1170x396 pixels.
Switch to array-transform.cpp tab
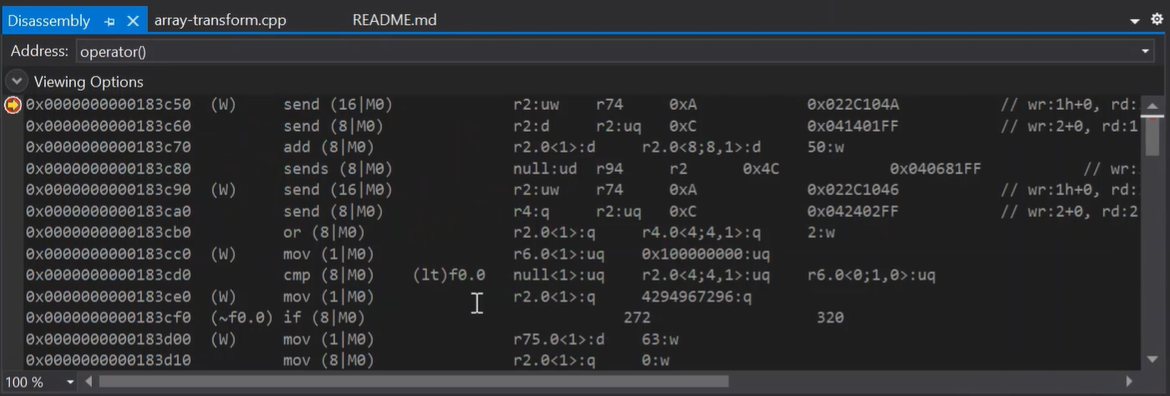(220, 20)
